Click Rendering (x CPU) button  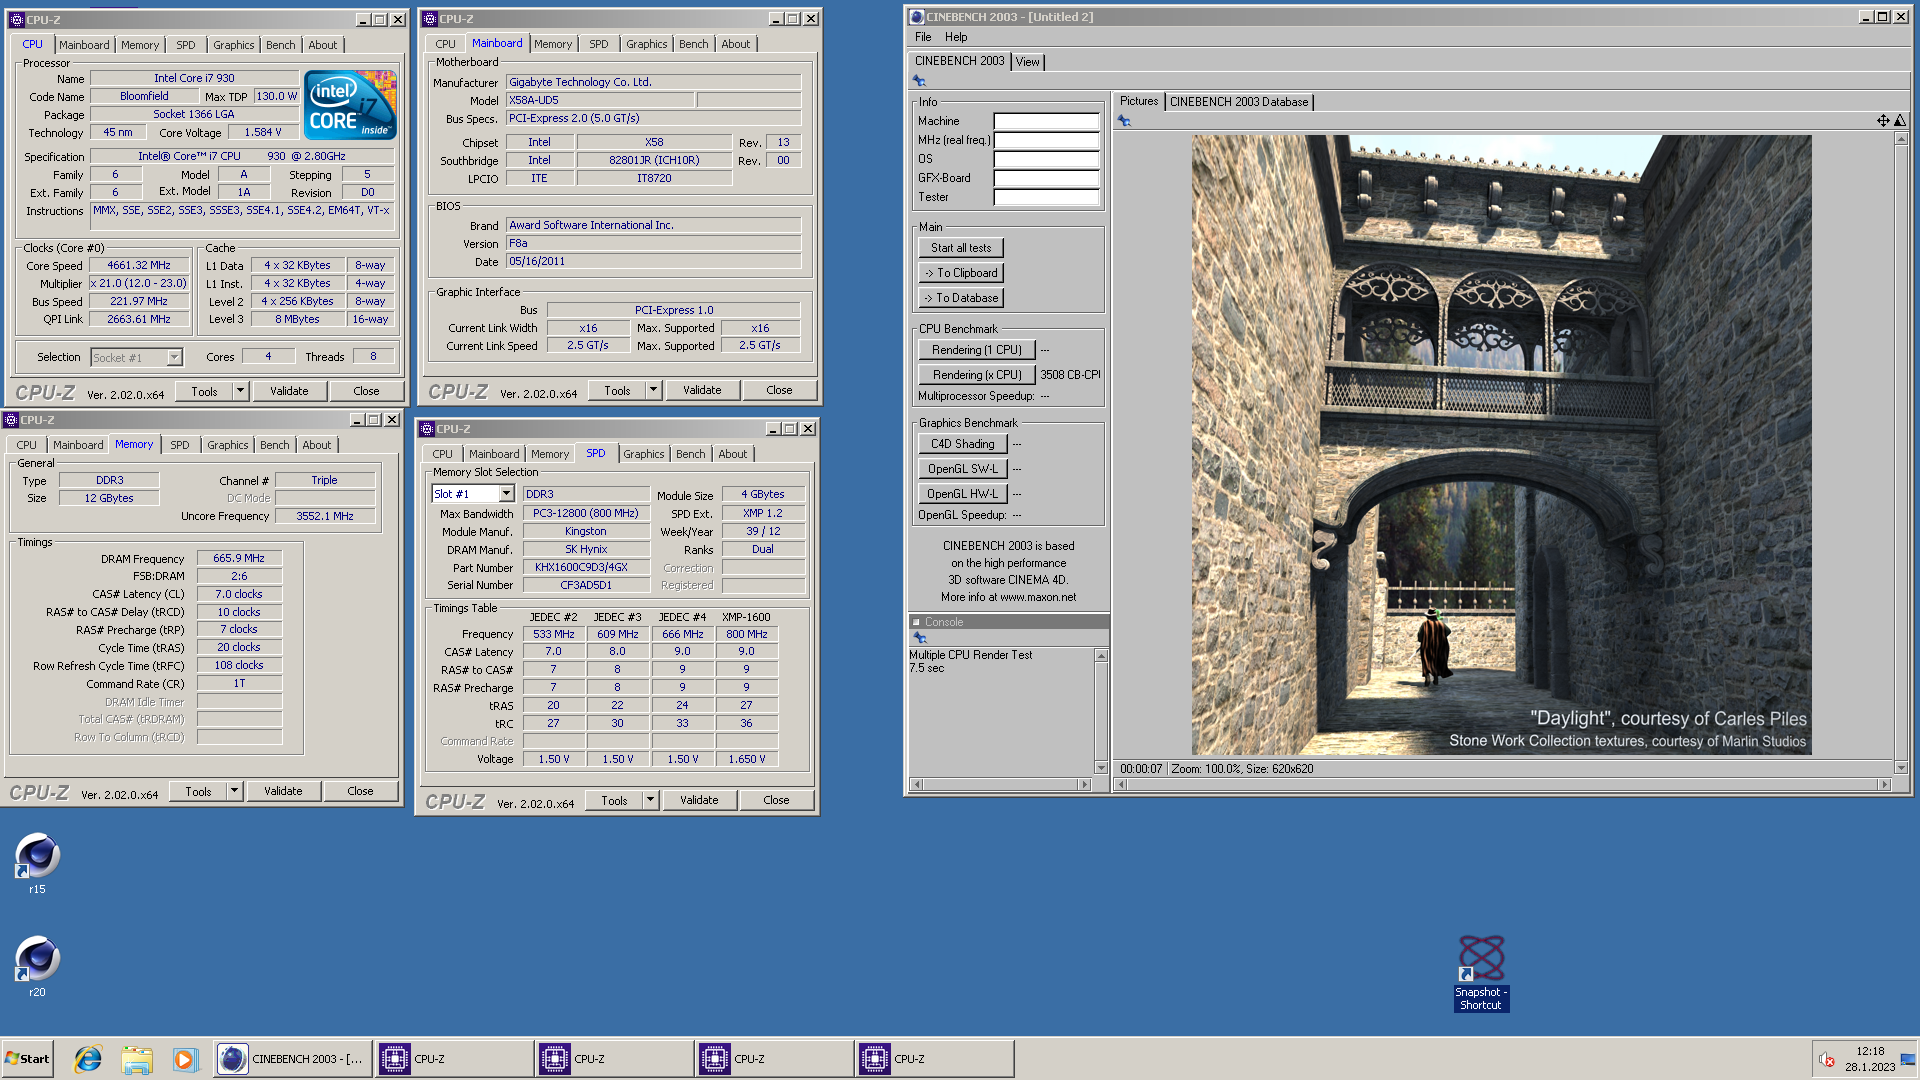point(976,375)
